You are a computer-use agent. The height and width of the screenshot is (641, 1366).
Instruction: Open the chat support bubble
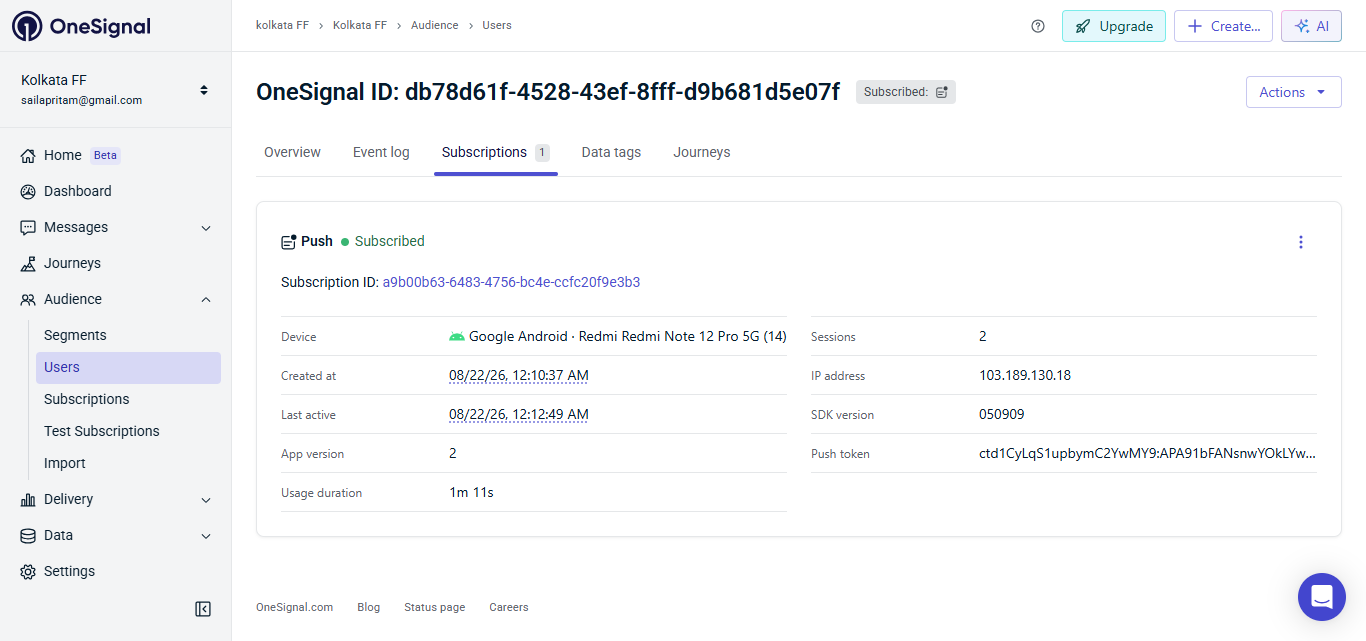(x=1322, y=597)
